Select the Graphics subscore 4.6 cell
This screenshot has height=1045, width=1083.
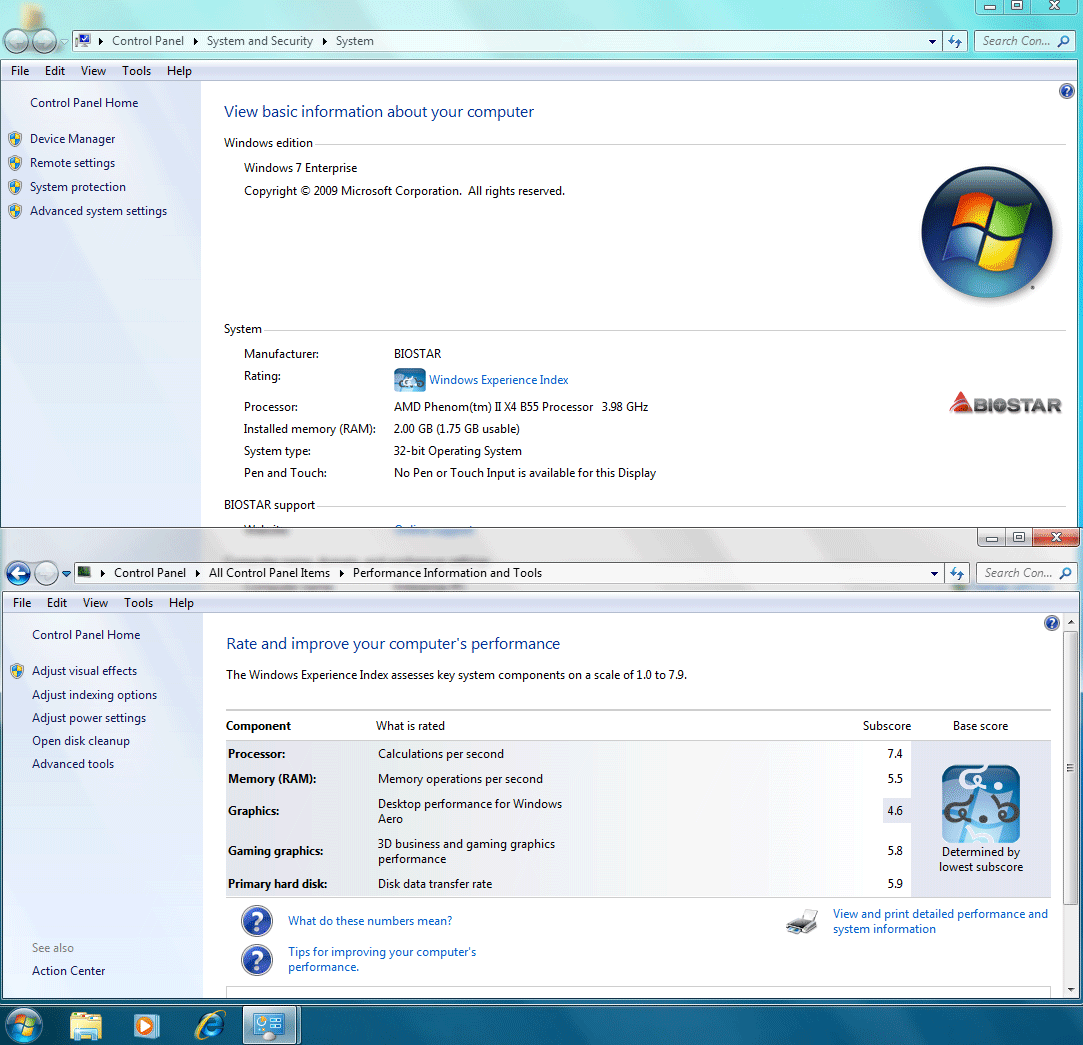(895, 811)
